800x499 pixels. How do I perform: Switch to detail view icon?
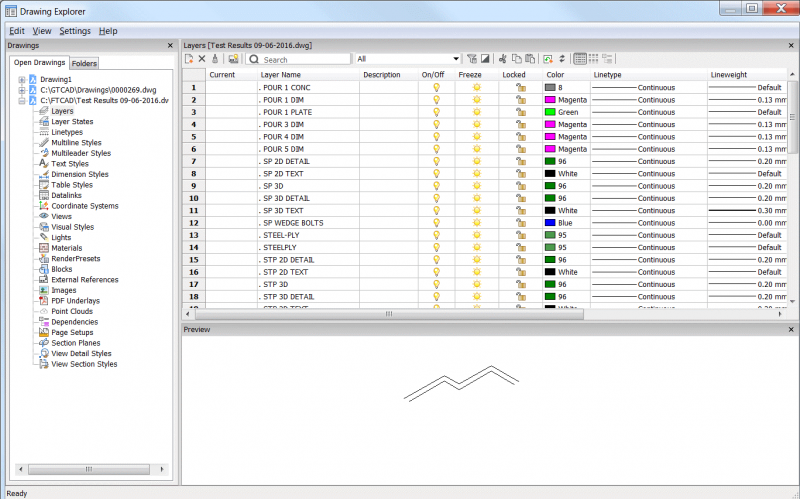point(580,59)
